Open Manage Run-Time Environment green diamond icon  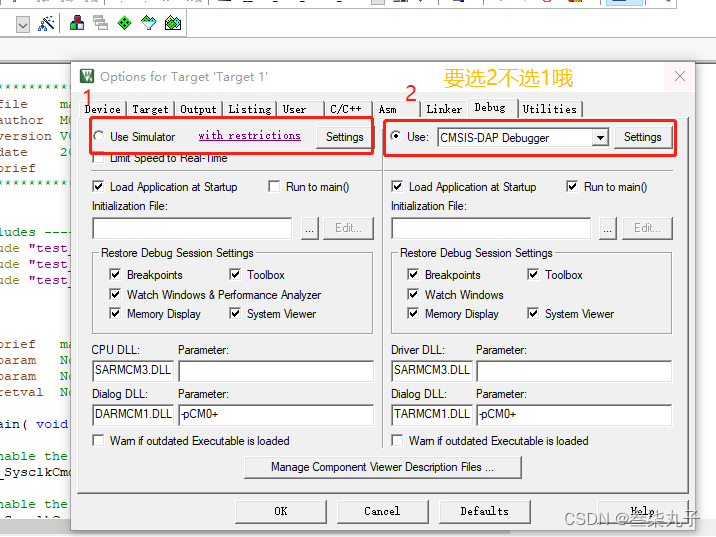click(124, 23)
